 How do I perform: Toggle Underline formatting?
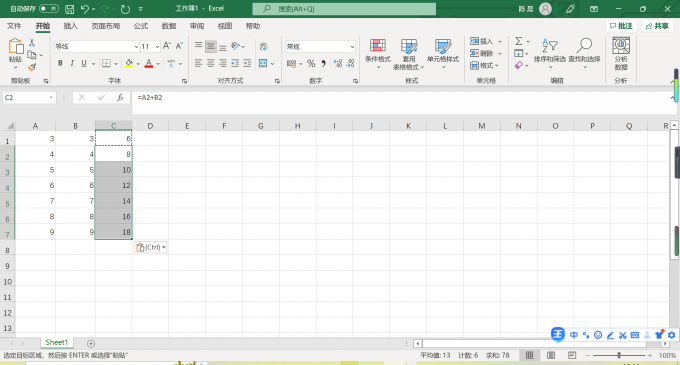pos(84,63)
